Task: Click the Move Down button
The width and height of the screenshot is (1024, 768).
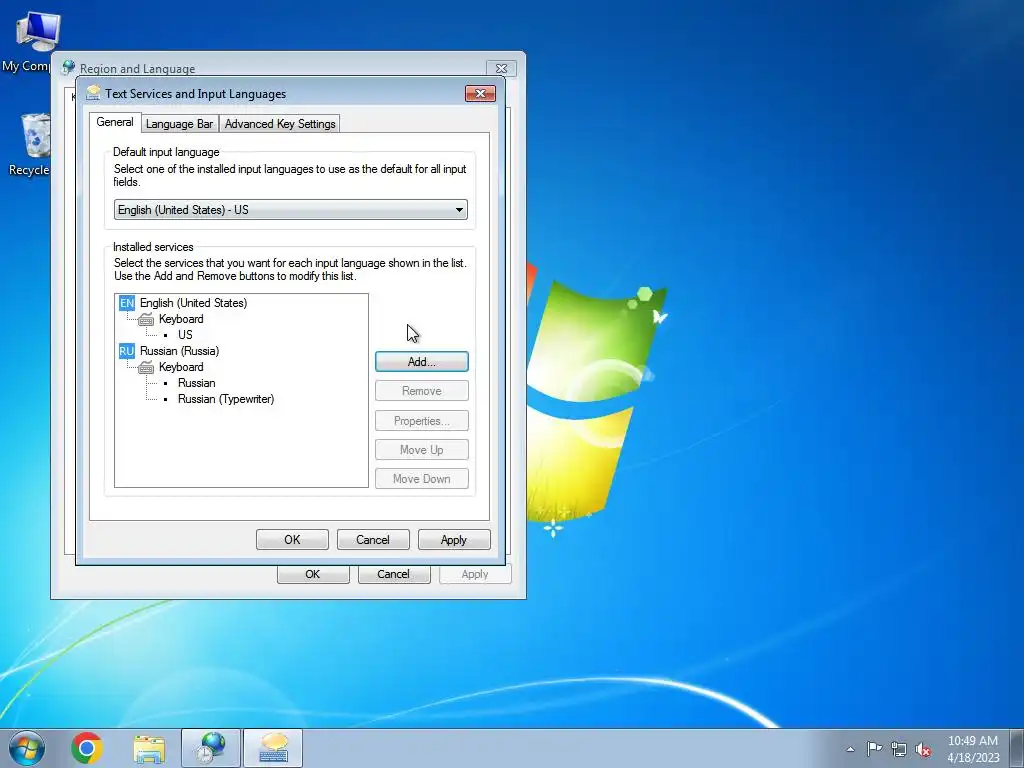Action: (422, 479)
